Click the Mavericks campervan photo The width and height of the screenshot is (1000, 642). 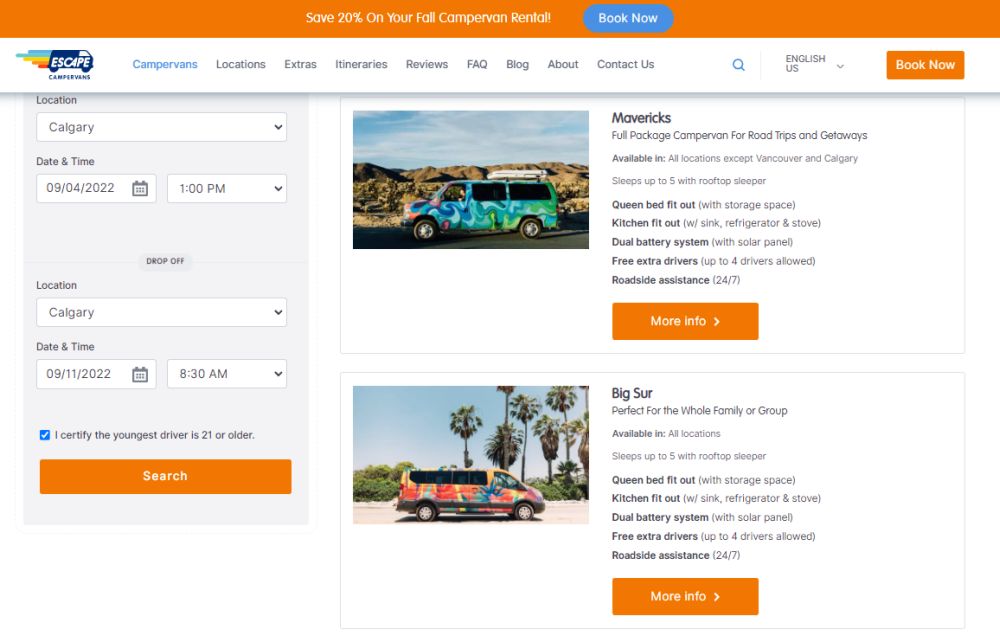470,179
